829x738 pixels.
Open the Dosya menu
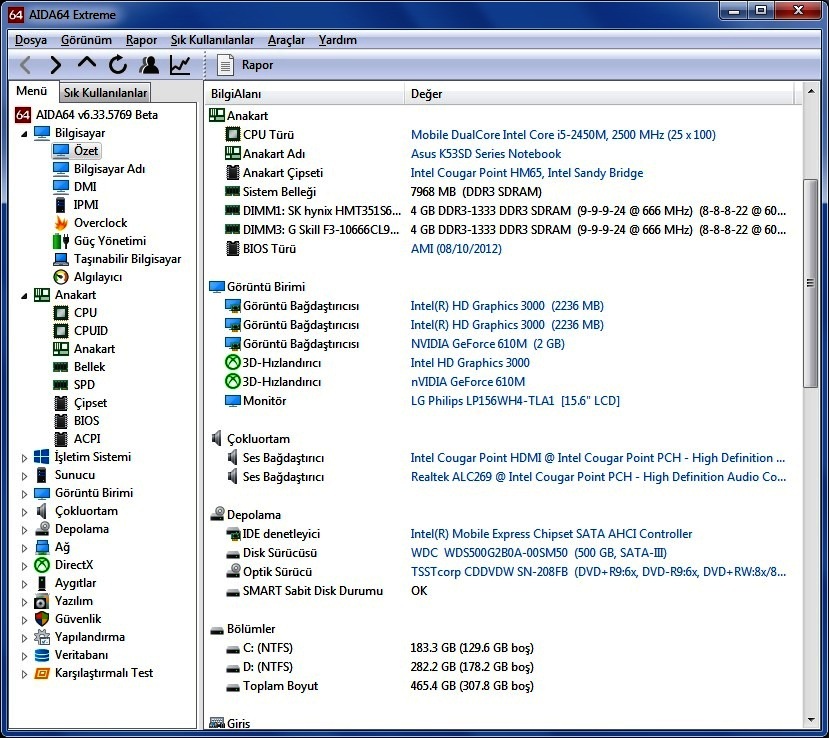[x=31, y=40]
